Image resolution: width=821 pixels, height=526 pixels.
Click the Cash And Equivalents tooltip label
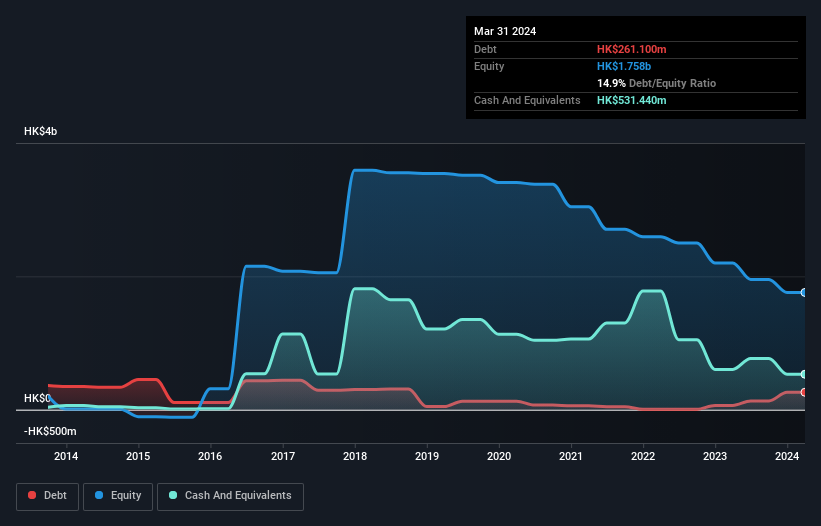click(x=527, y=100)
